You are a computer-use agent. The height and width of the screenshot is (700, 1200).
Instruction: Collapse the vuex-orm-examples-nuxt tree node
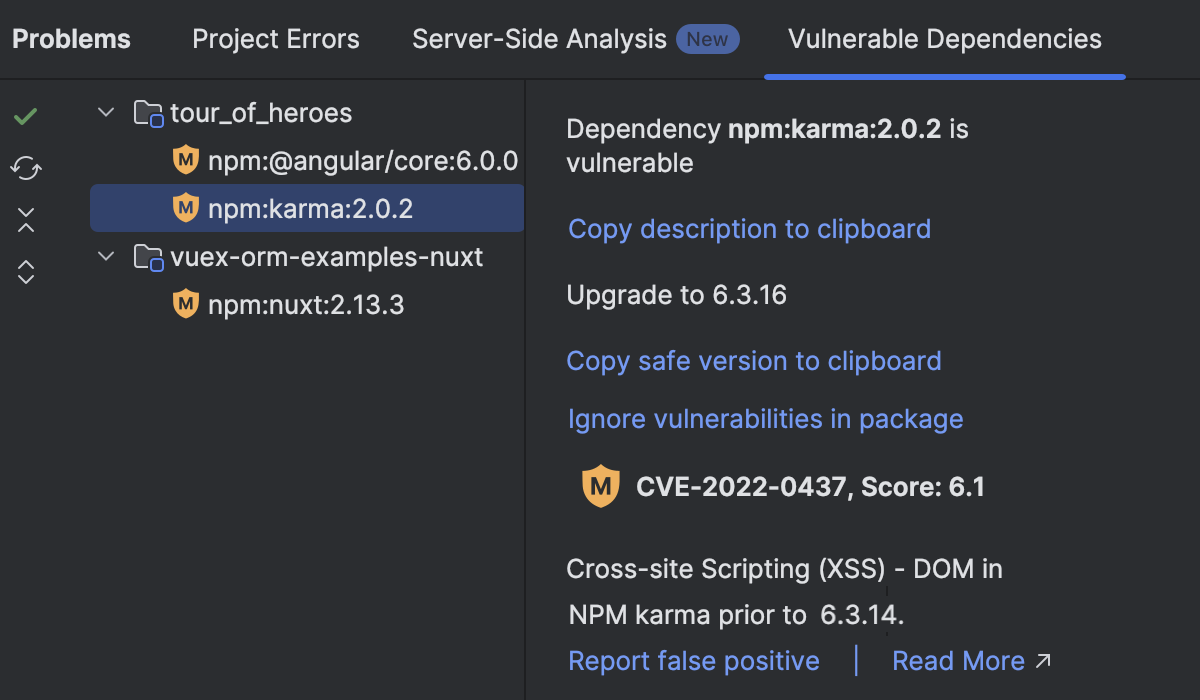(106, 256)
